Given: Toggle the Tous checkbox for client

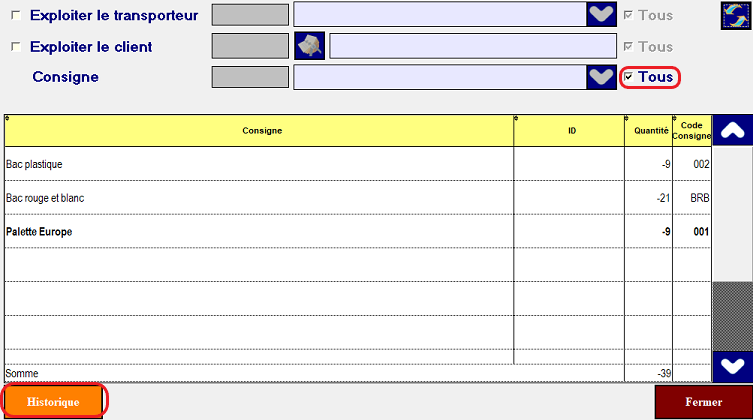Looking at the screenshot, I should (628, 46).
